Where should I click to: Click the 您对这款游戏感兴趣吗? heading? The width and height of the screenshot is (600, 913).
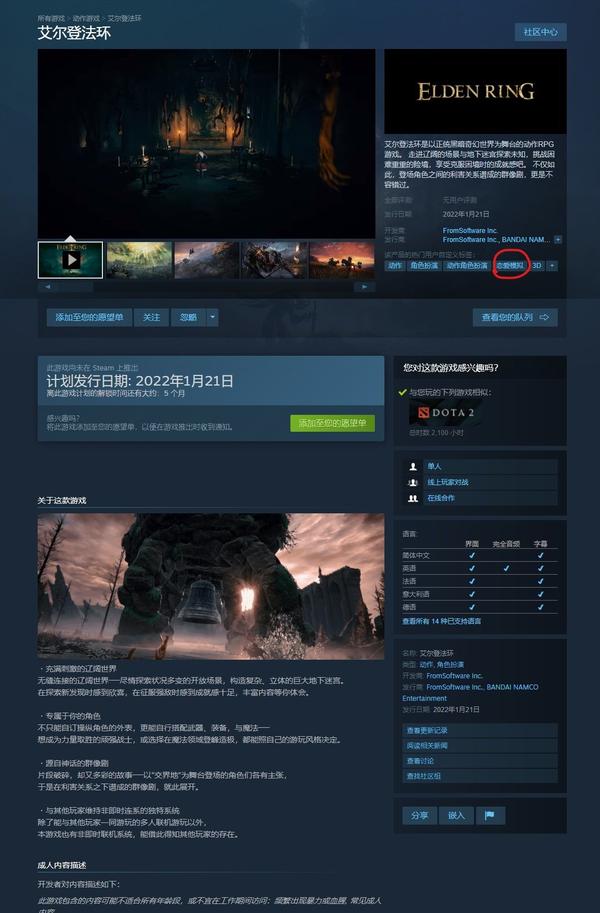(450, 368)
